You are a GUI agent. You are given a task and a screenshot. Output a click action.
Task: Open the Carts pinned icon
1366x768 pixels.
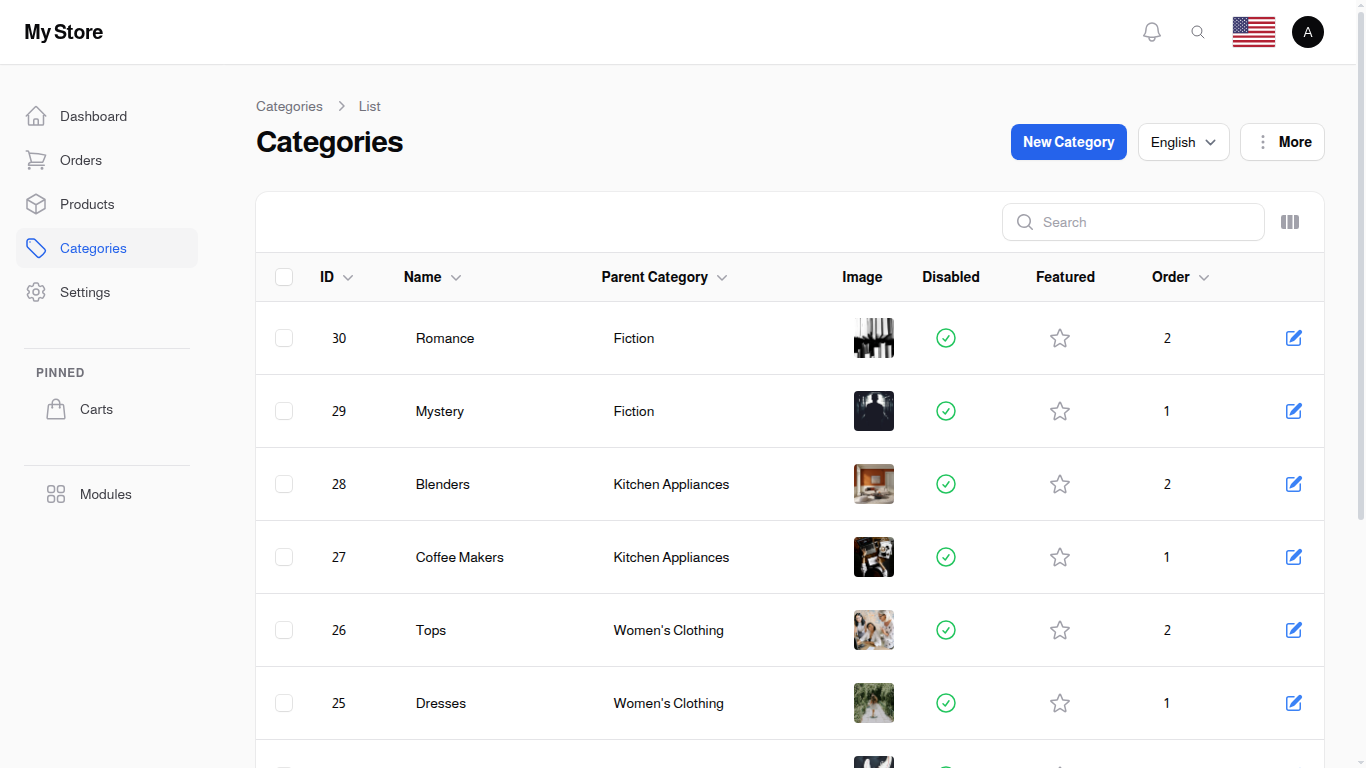pos(56,409)
